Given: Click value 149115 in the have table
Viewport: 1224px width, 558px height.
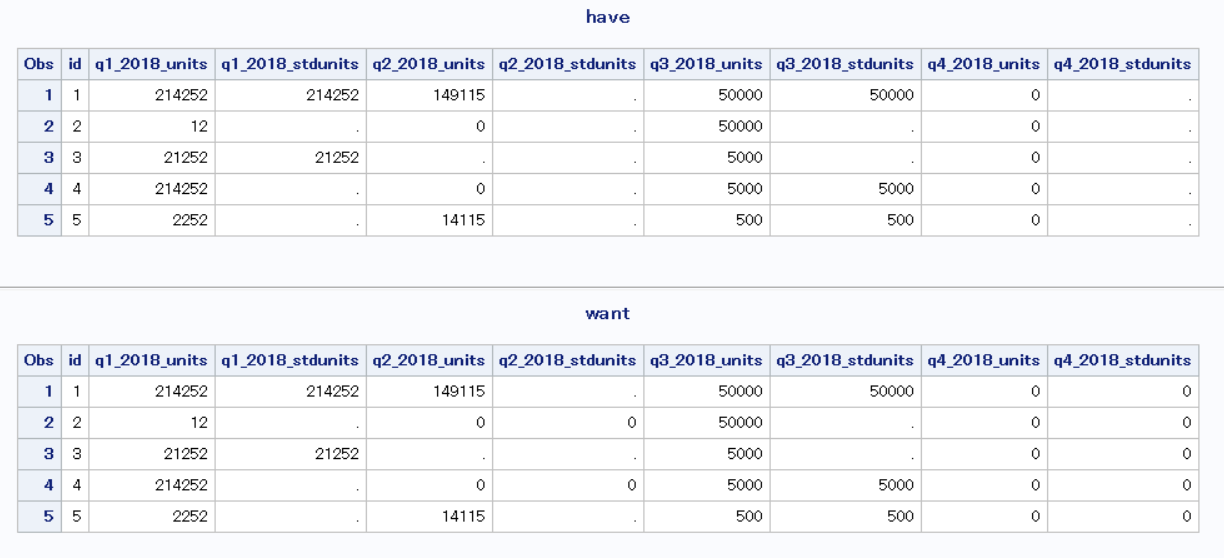Looking at the screenshot, I should (x=459, y=95).
